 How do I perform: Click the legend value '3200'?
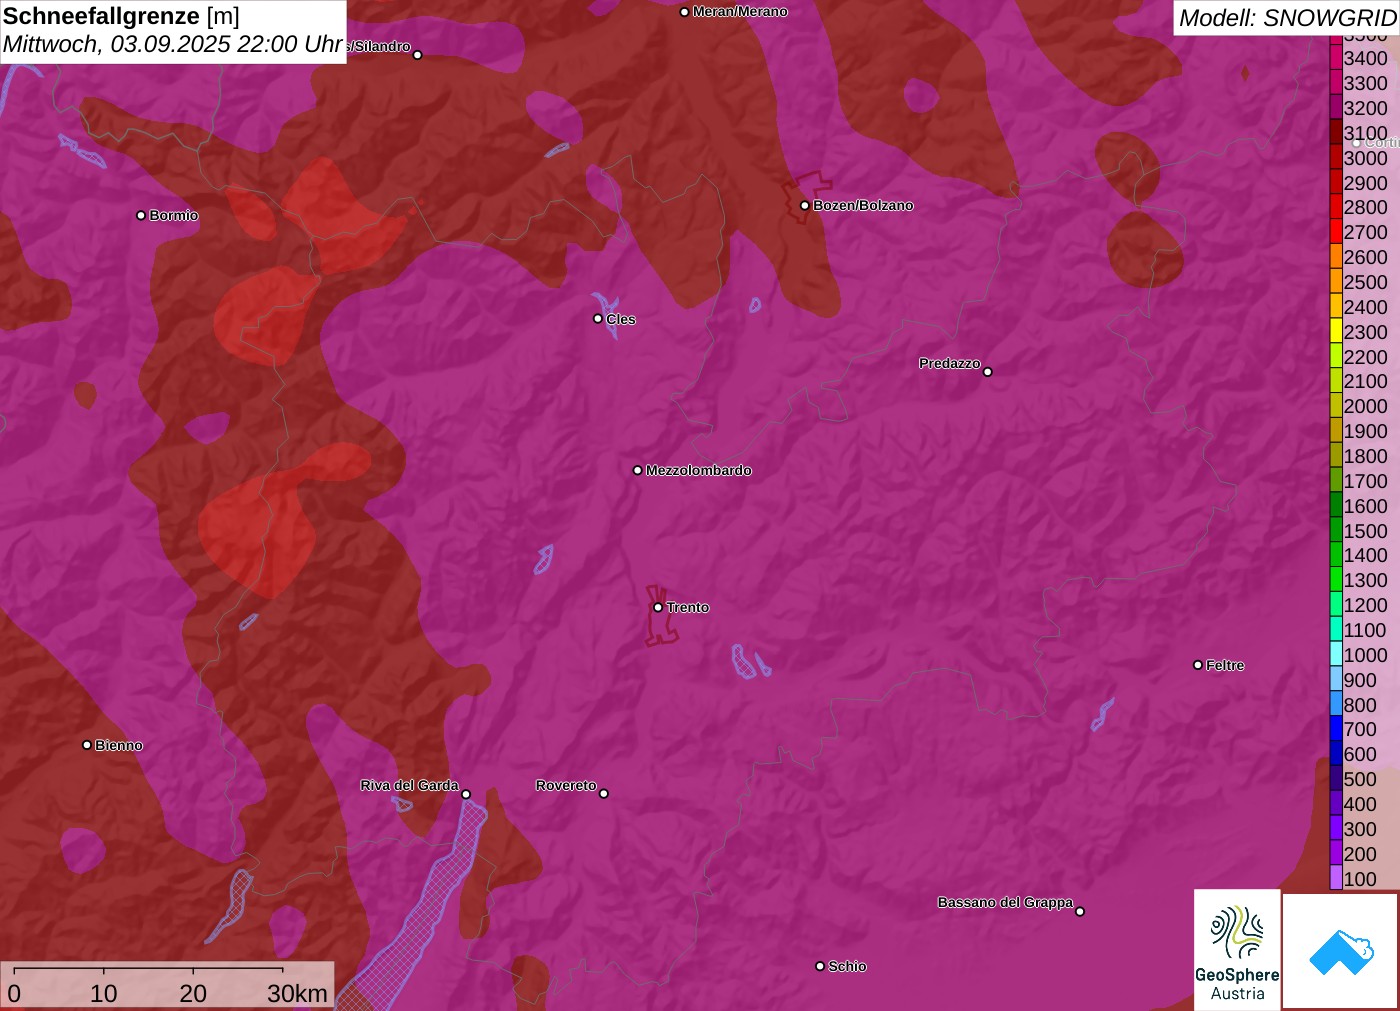pos(1365,108)
